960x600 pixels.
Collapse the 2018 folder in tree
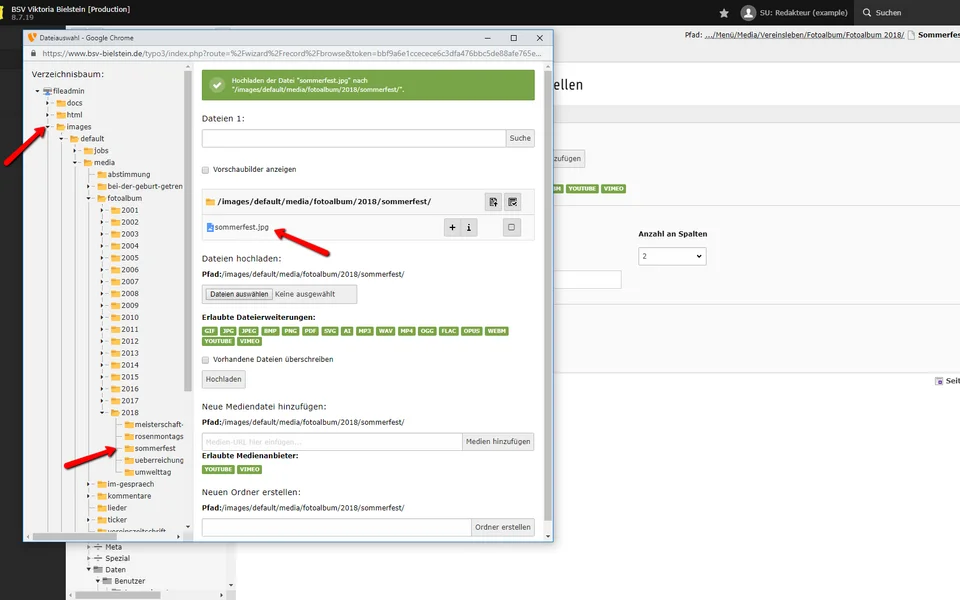[x=101, y=413]
